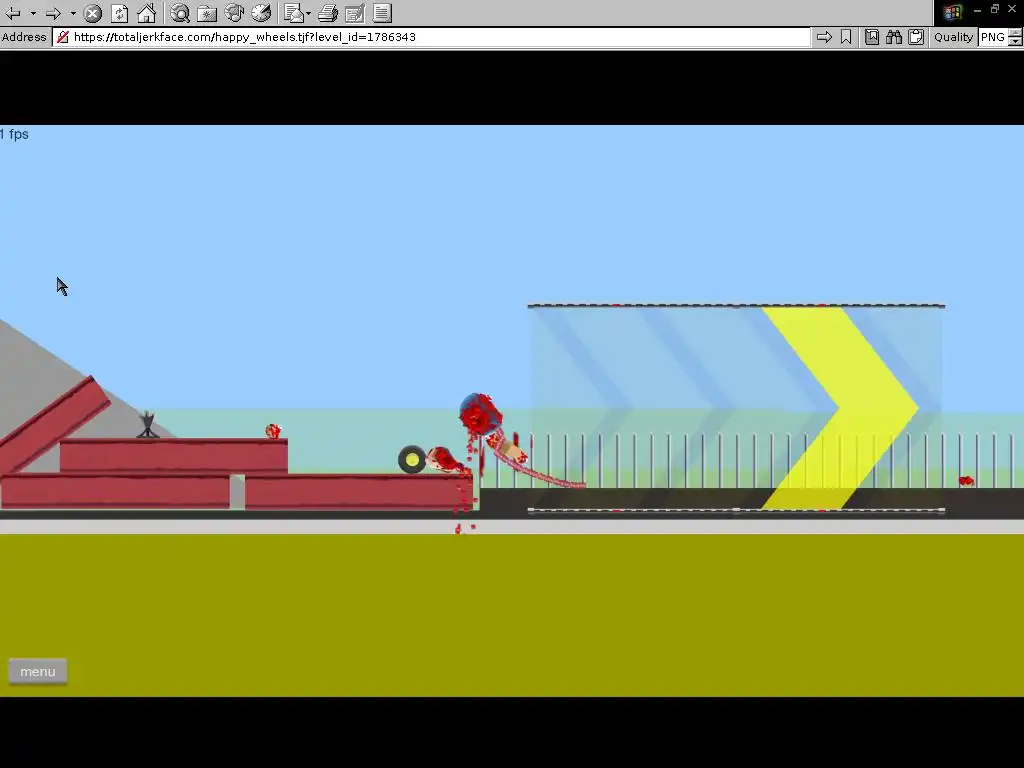1024x768 pixels.
Task: Click the media globe with music note icon
Action: pyautogui.click(x=234, y=13)
